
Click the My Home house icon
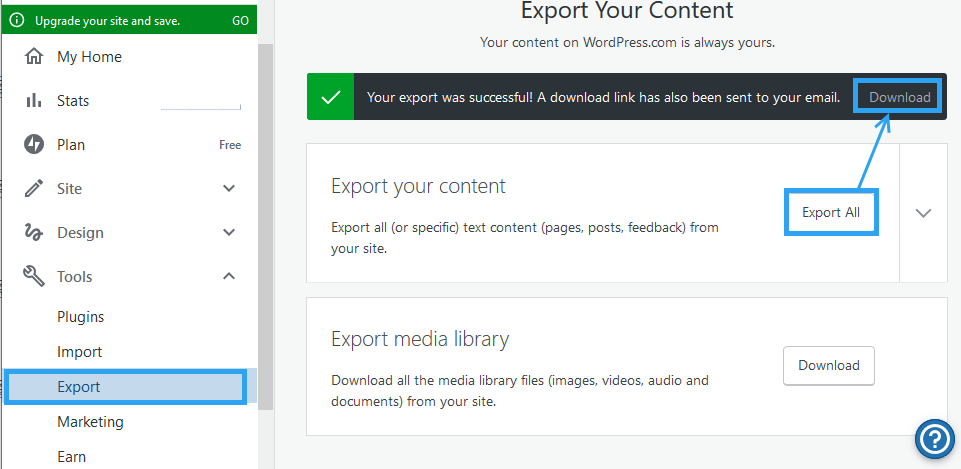pos(34,57)
